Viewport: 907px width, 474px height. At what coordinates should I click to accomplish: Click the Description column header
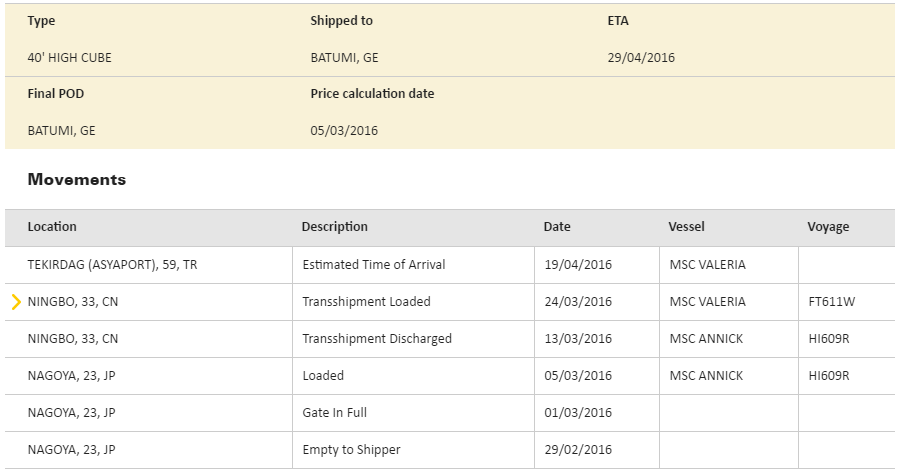click(334, 227)
